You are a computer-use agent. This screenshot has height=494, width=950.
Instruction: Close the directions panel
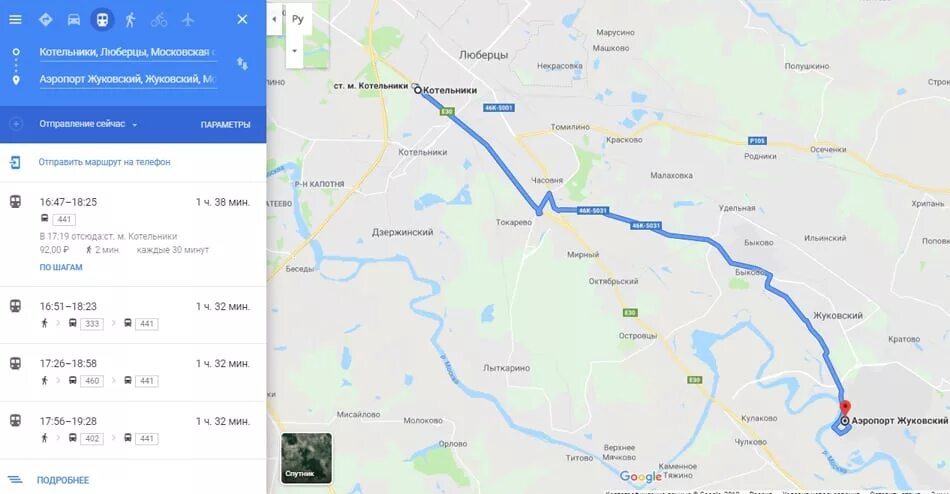[242, 19]
